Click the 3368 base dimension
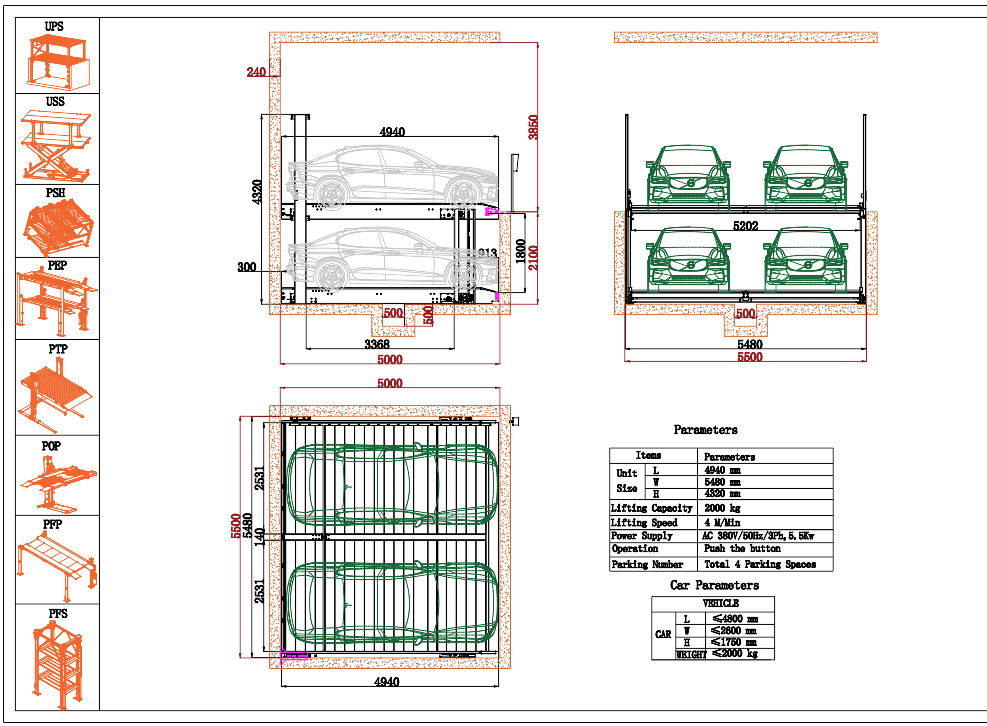The width and height of the screenshot is (987, 726). [376, 344]
